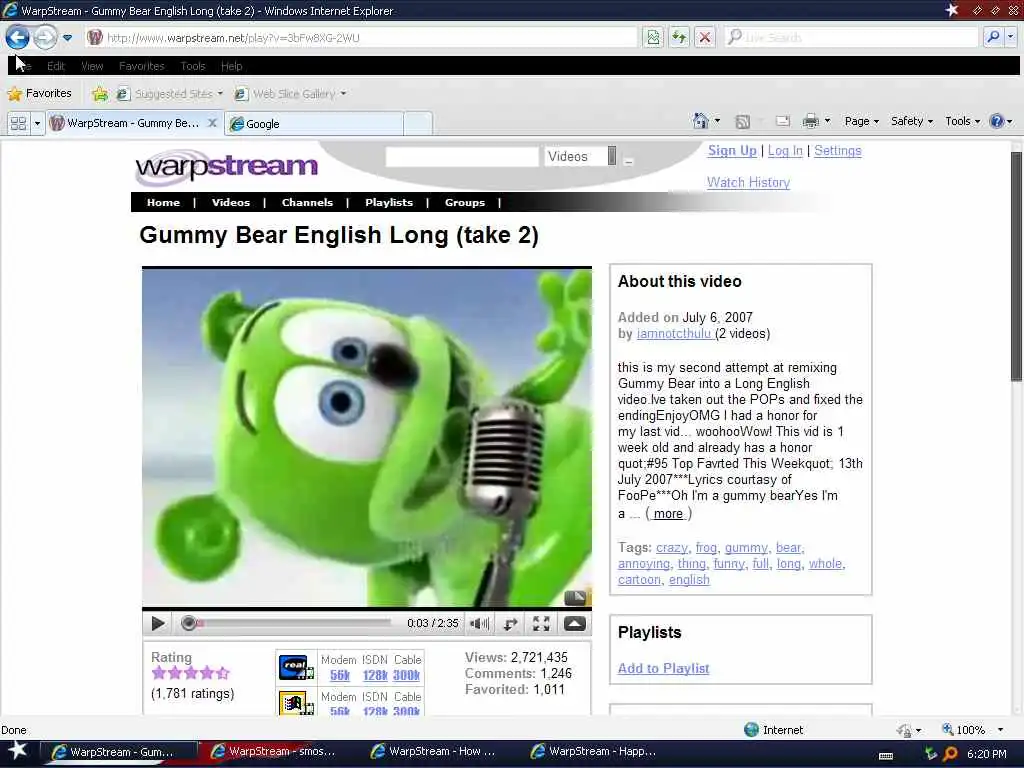
Task: Click the warpstream site search box
Action: (x=462, y=157)
